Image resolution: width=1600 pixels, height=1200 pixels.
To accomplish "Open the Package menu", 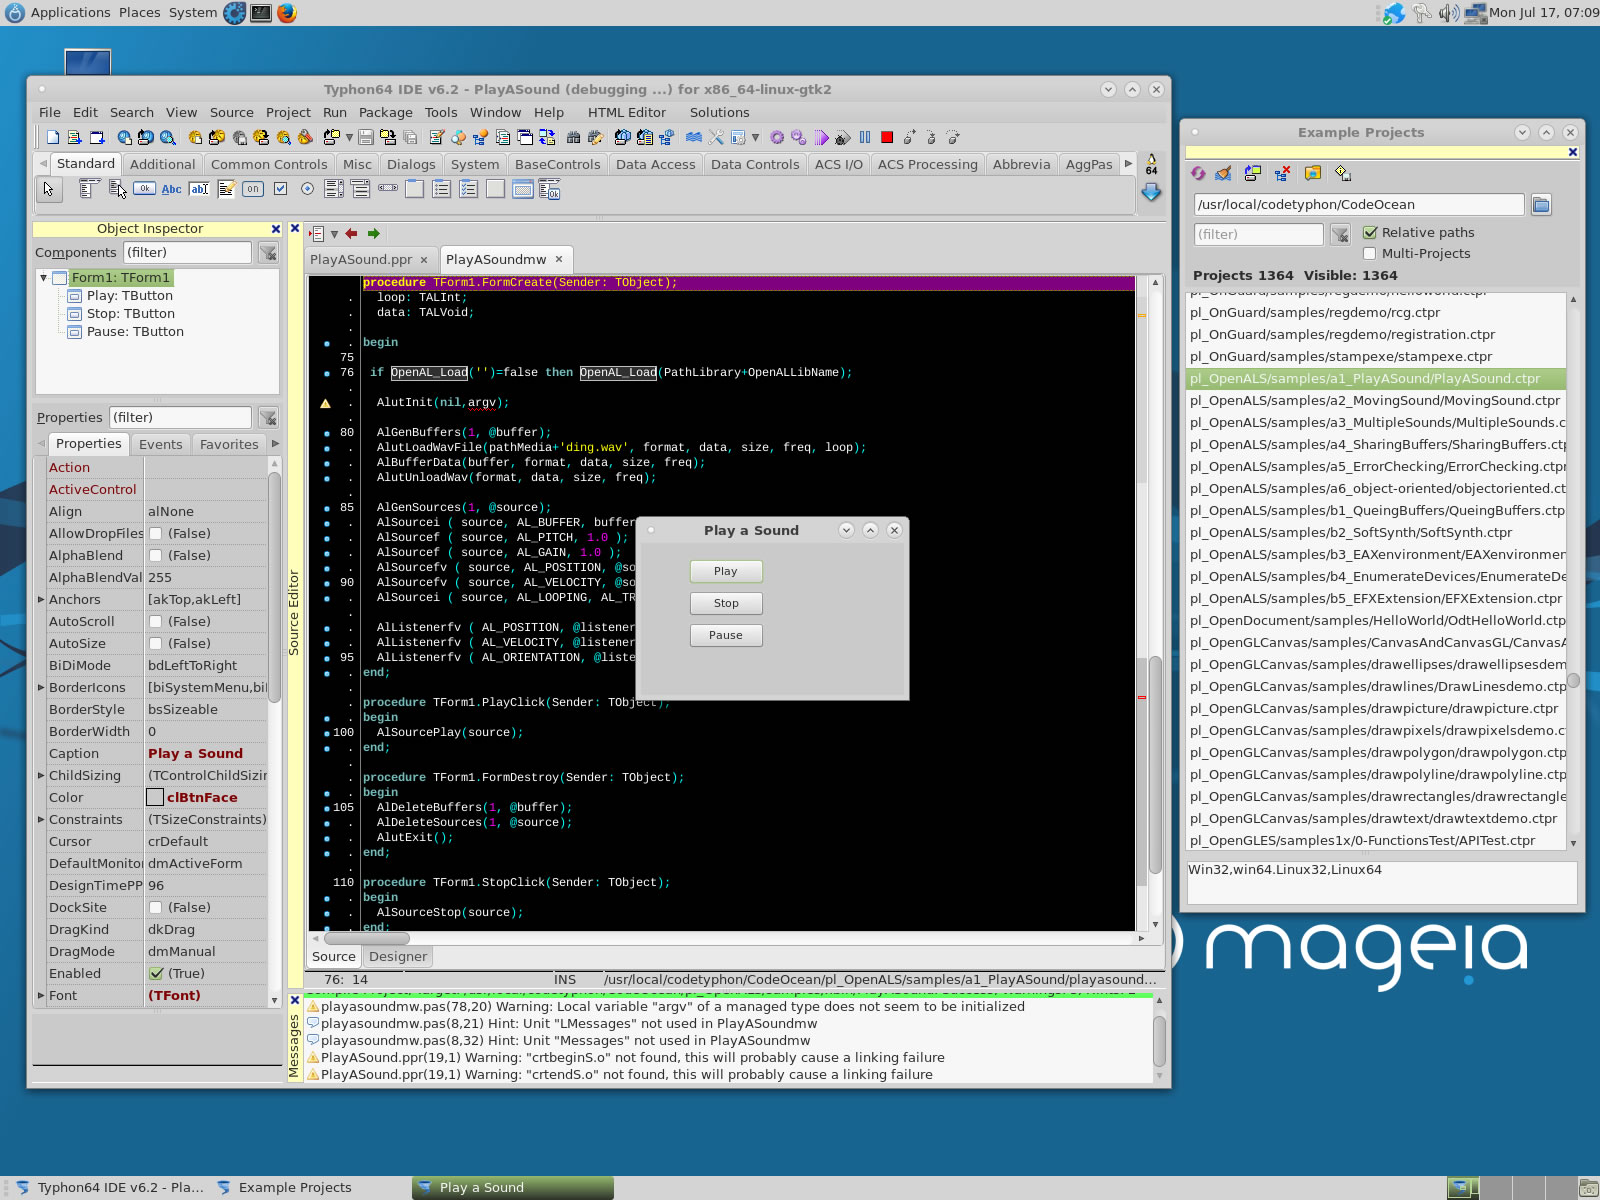I will (385, 113).
